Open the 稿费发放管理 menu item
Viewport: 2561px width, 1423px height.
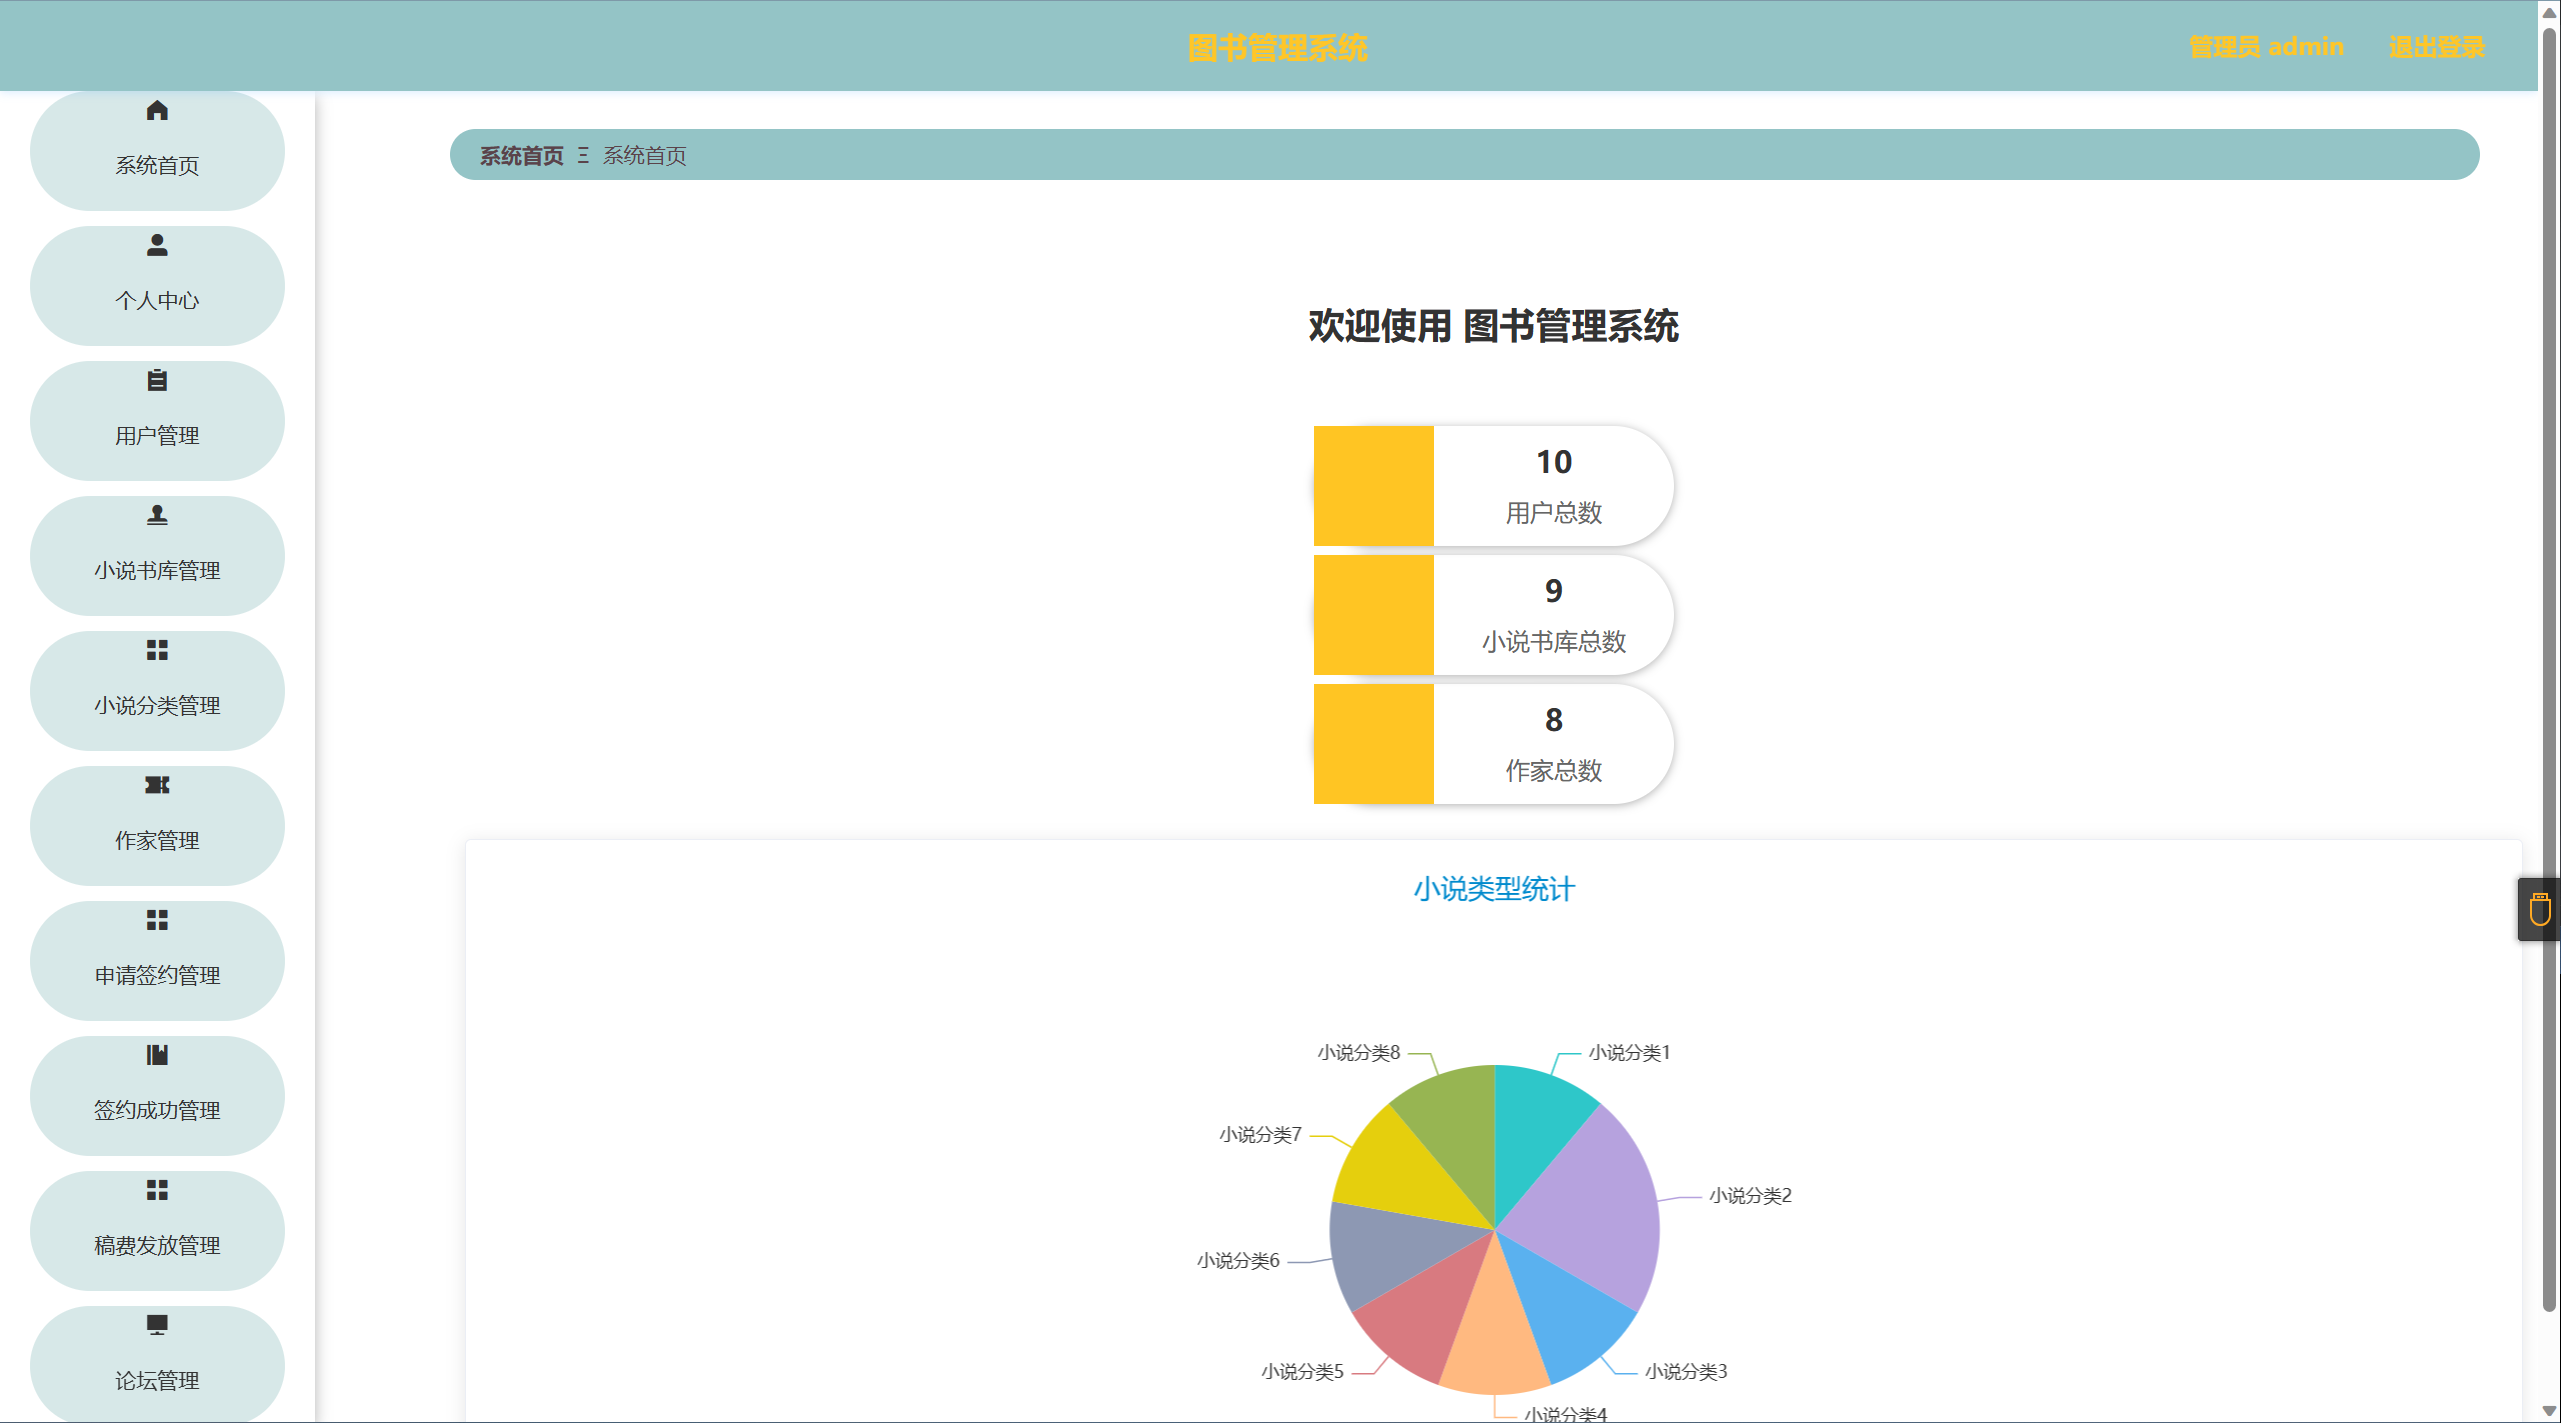pyautogui.click(x=157, y=1245)
